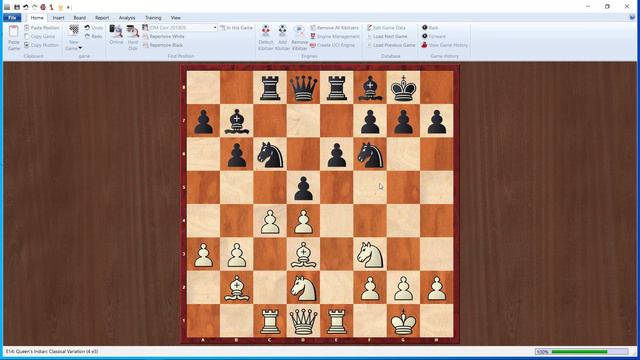This screenshot has width=640, height=360.
Task: Click the 100% zoom label in status bar
Action: 542,351
